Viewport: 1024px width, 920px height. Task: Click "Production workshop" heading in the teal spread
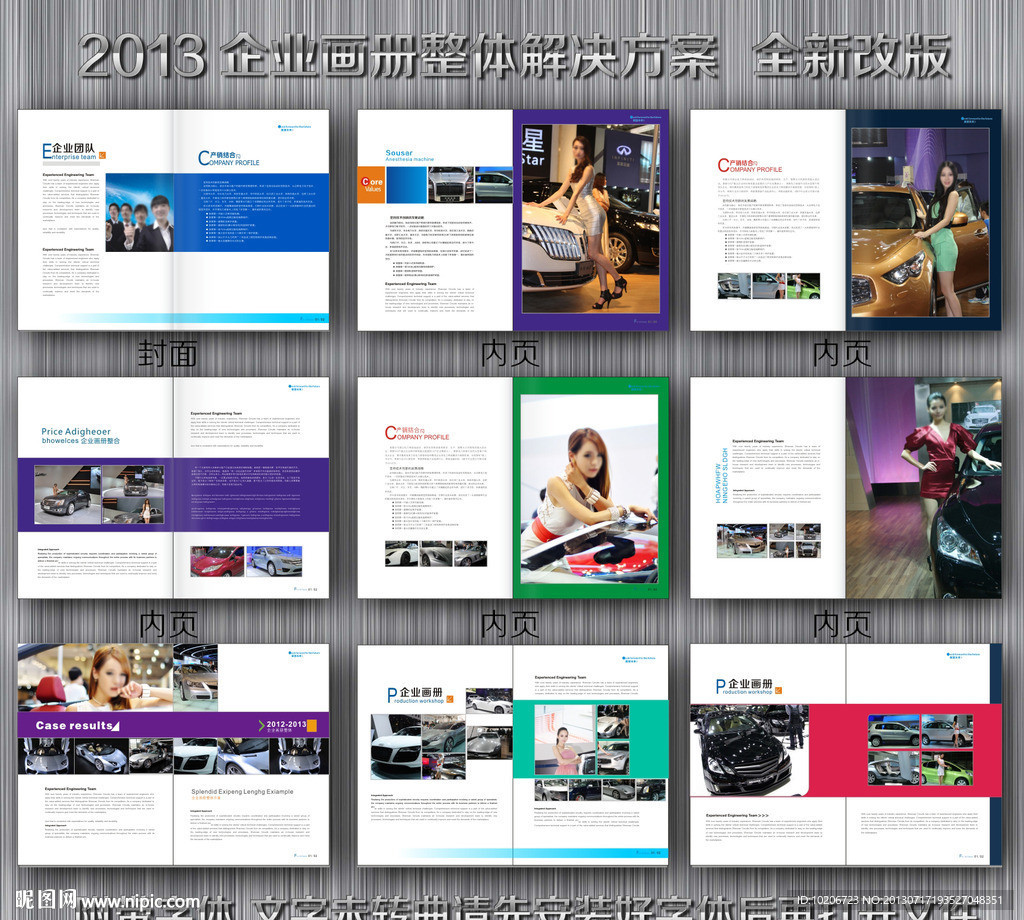(x=415, y=695)
